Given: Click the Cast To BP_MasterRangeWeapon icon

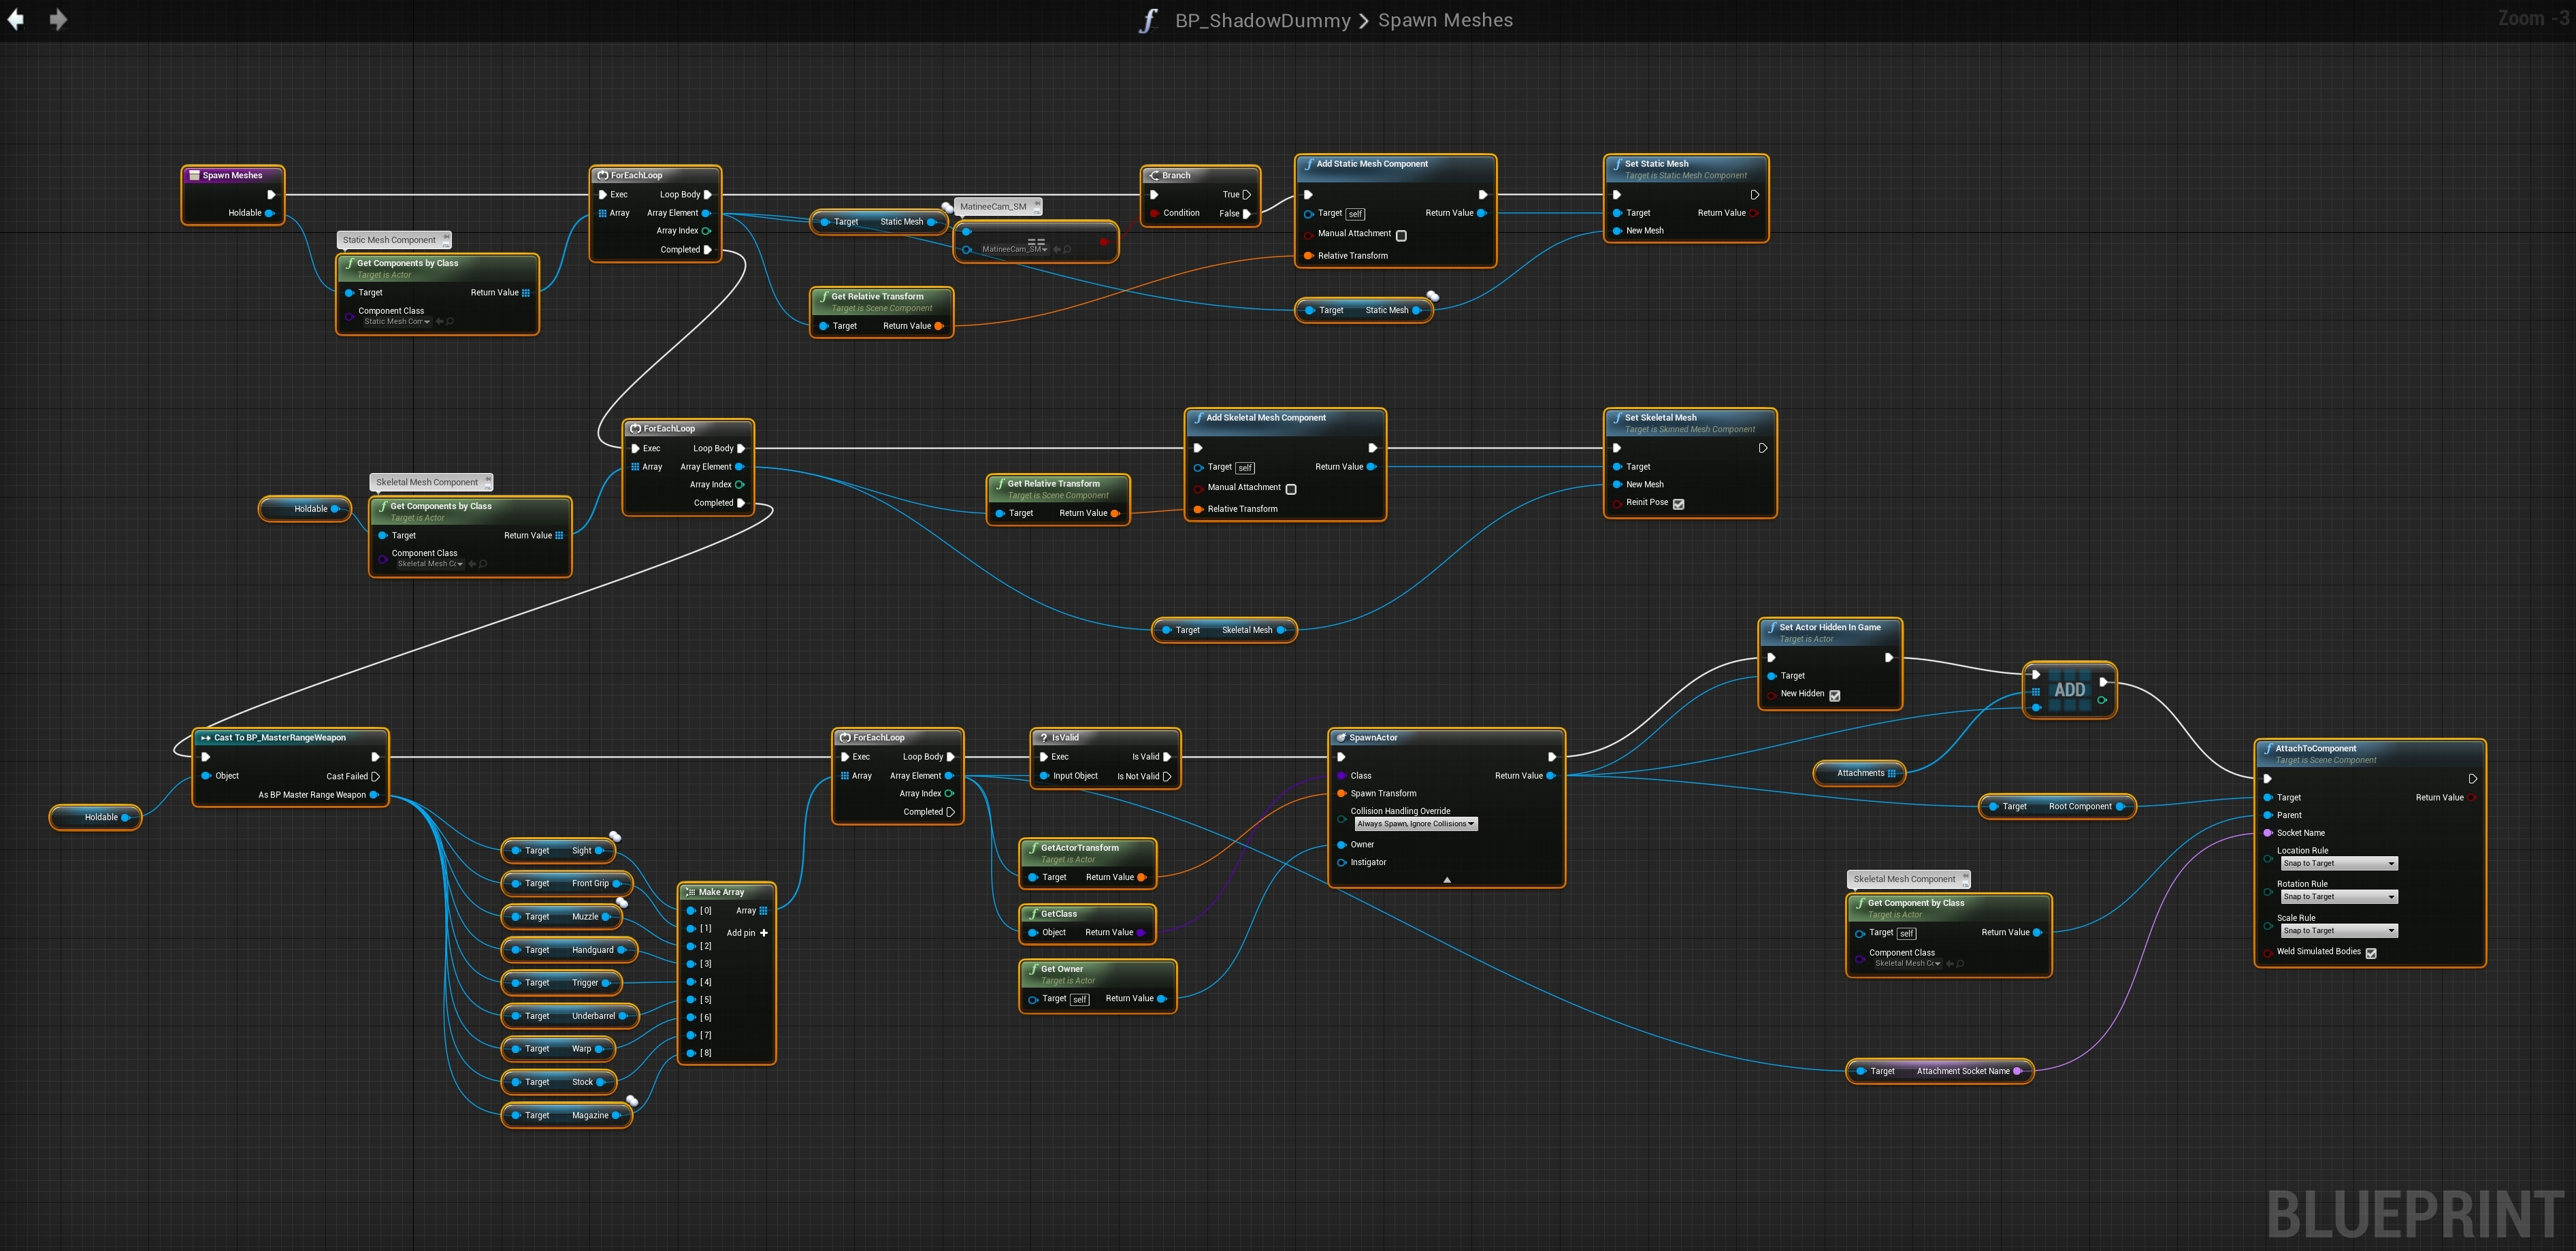Looking at the screenshot, I should click(x=205, y=738).
